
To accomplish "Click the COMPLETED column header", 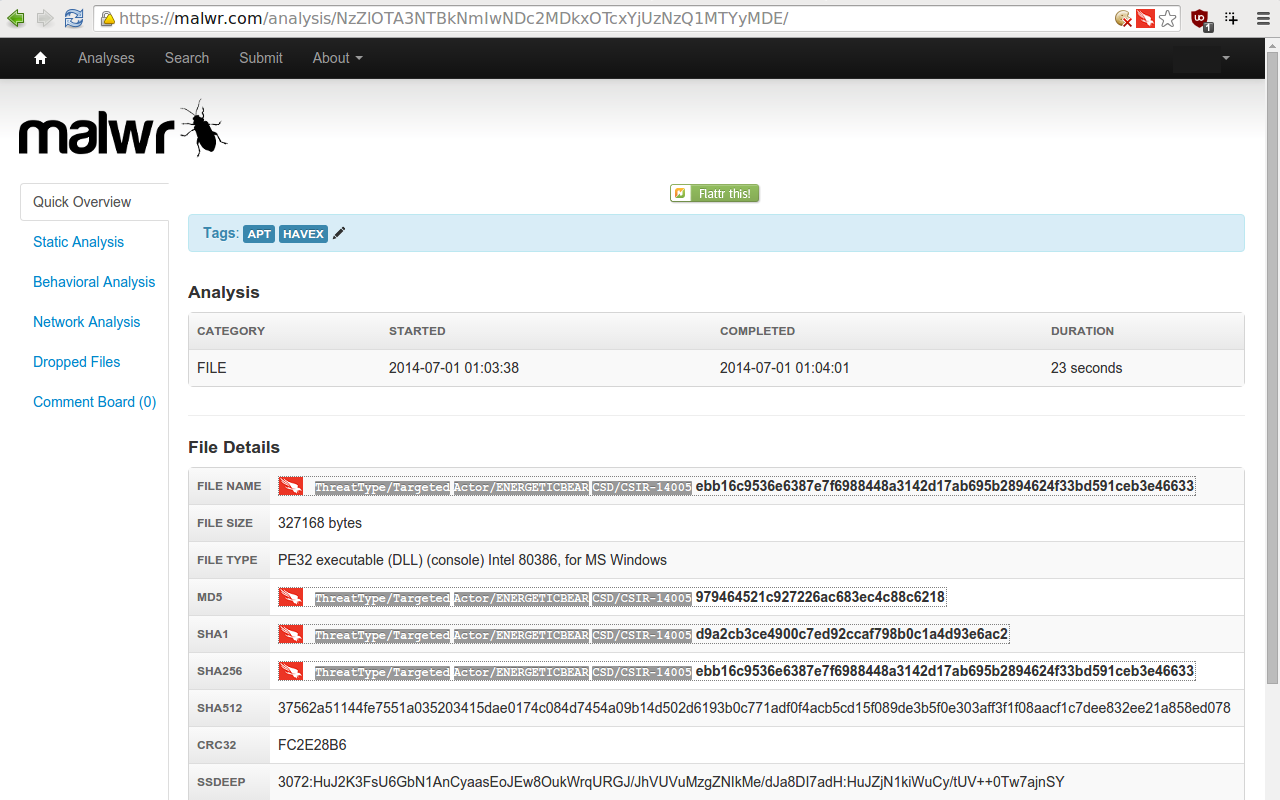I will tap(757, 331).
